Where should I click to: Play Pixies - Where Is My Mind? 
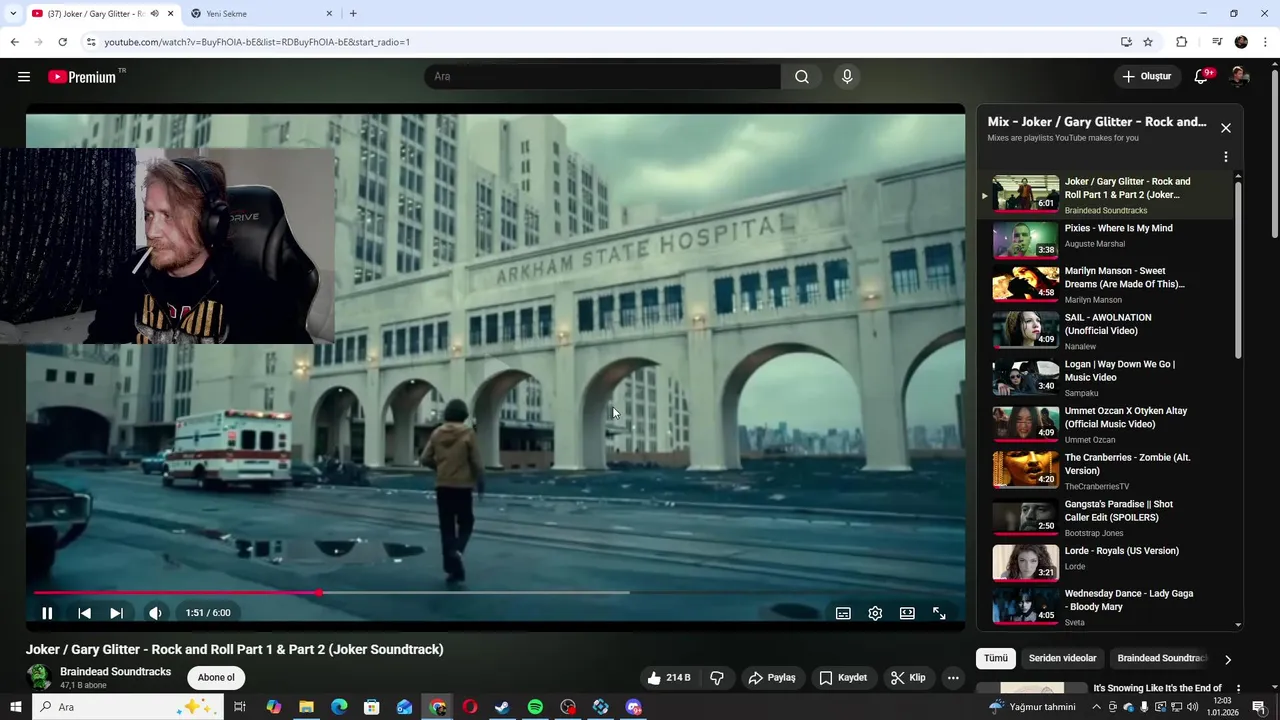1105,238
